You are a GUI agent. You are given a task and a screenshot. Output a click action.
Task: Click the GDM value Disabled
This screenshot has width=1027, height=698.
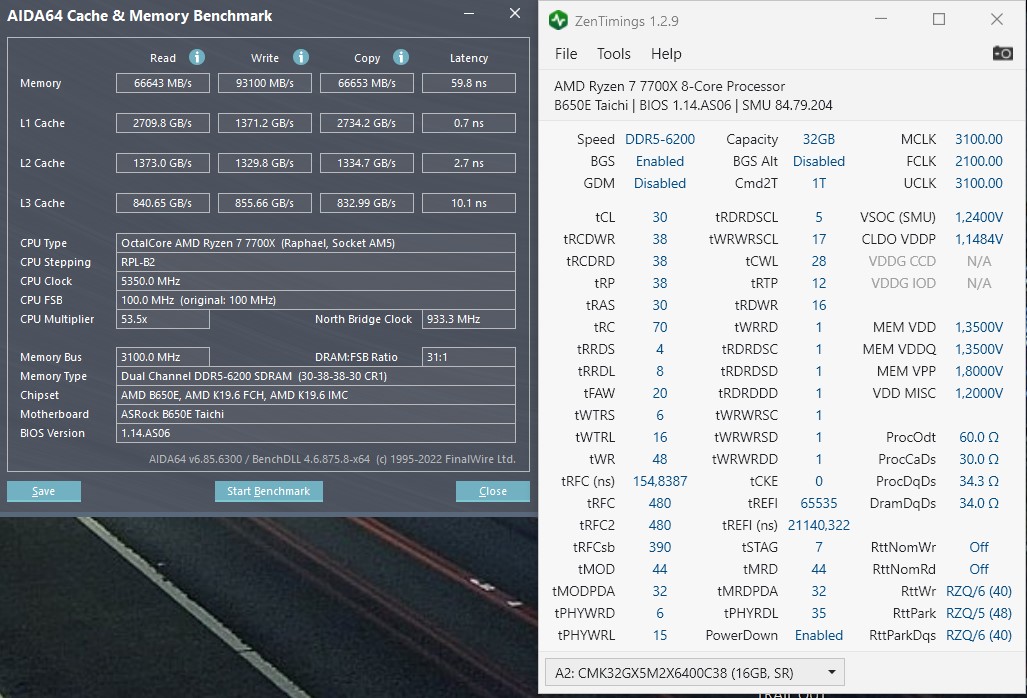pos(660,183)
